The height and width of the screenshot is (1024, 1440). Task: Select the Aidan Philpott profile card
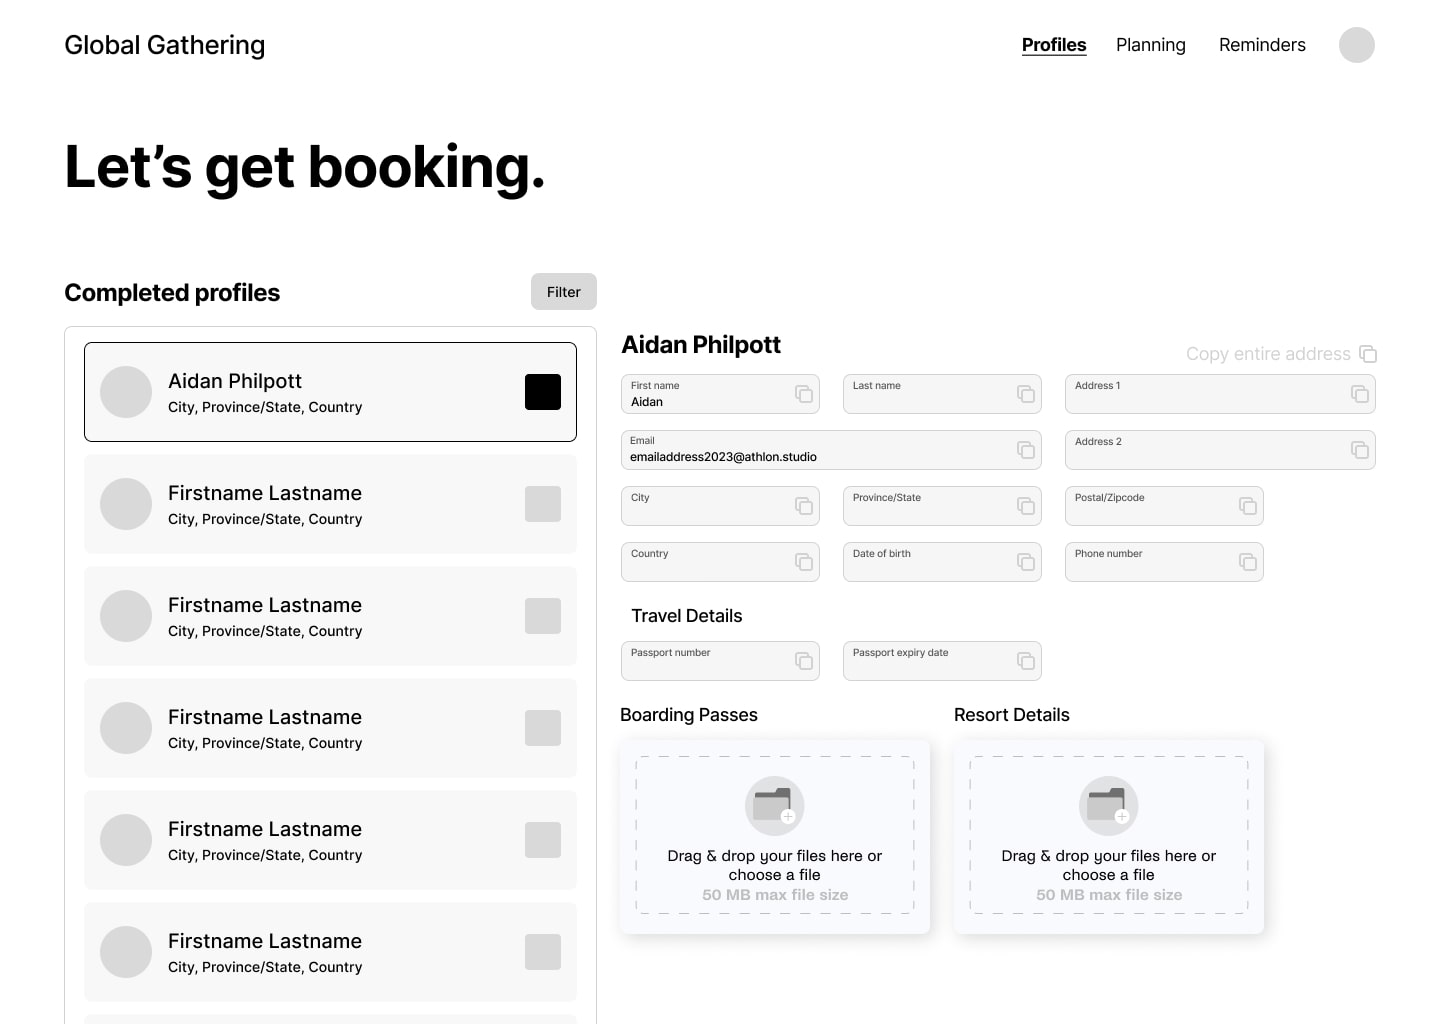click(x=330, y=392)
